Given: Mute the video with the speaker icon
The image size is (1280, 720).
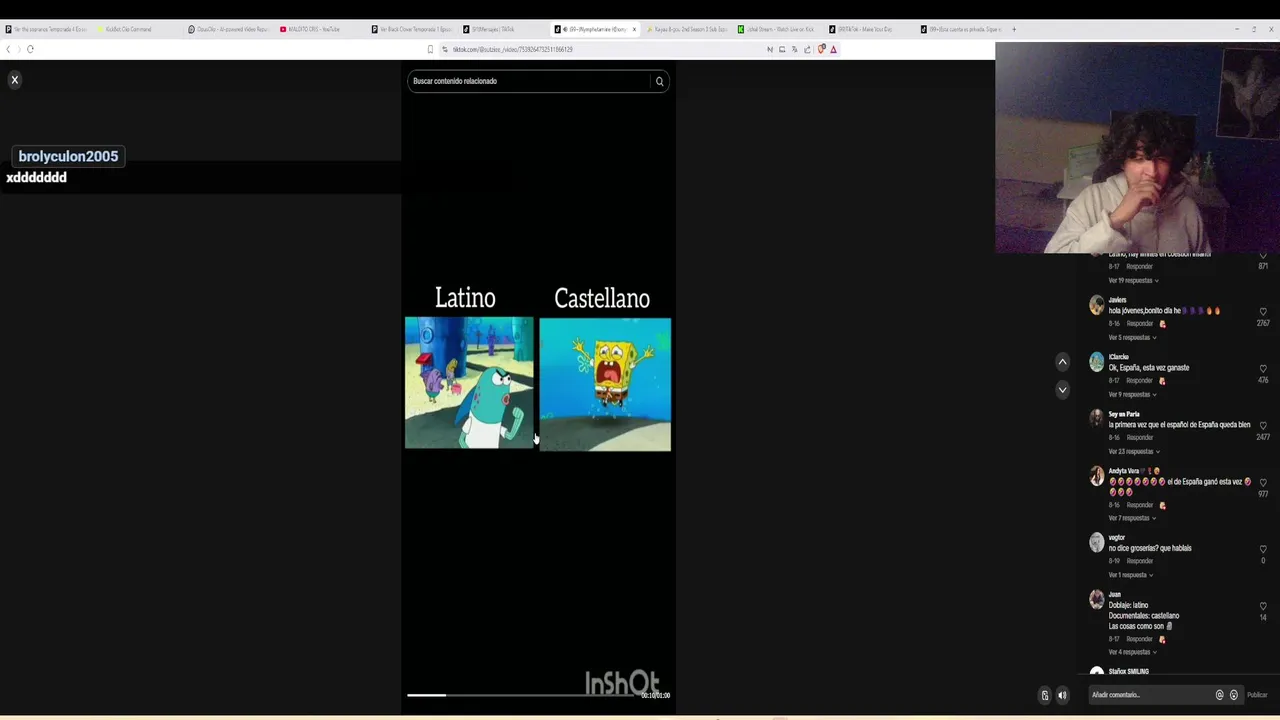Looking at the screenshot, I should pyautogui.click(x=1062, y=696).
